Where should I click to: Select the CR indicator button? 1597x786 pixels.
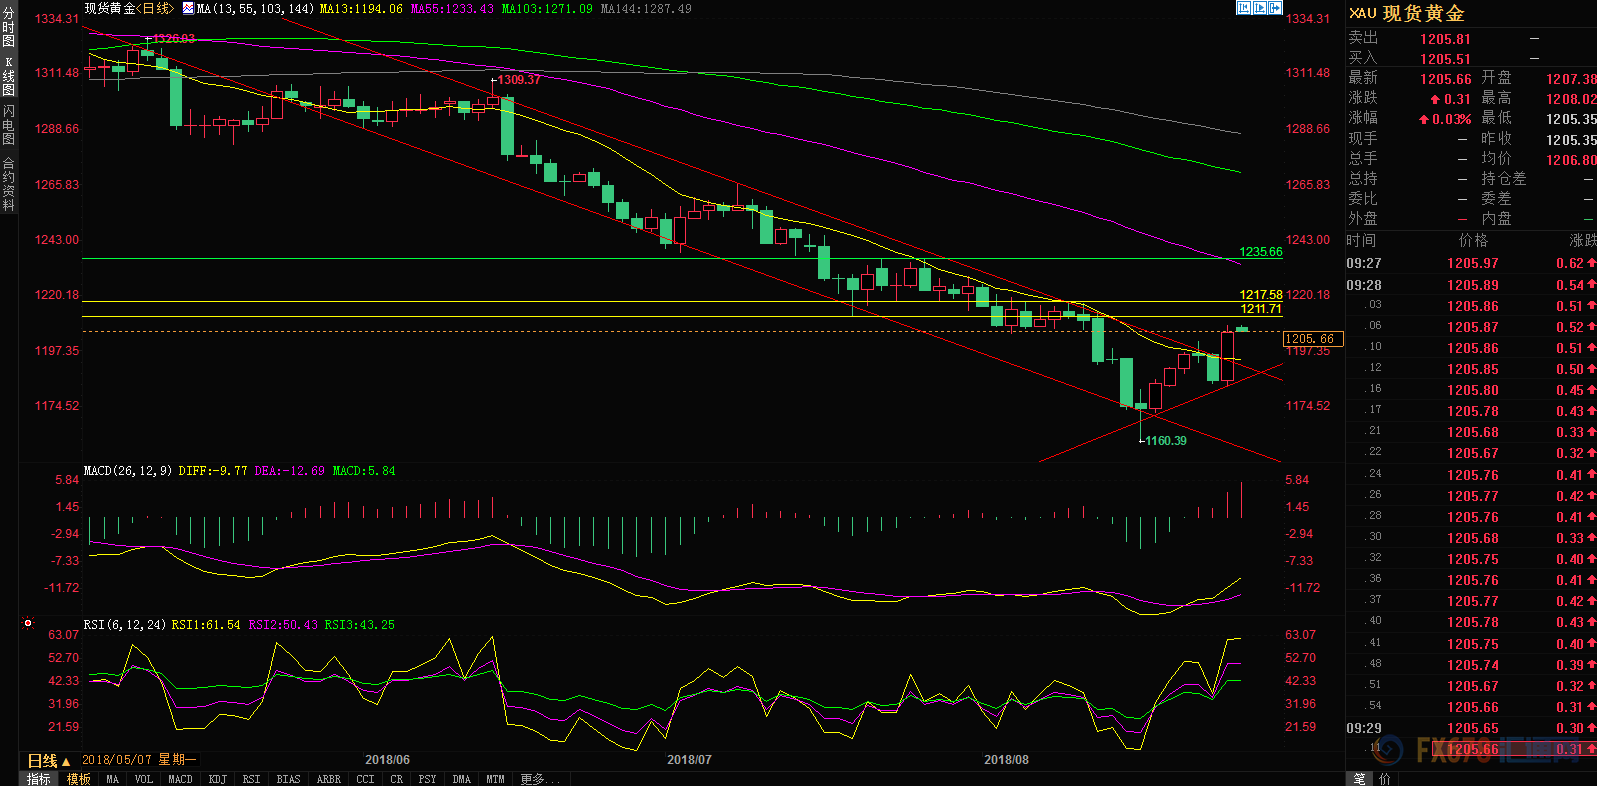point(397,779)
